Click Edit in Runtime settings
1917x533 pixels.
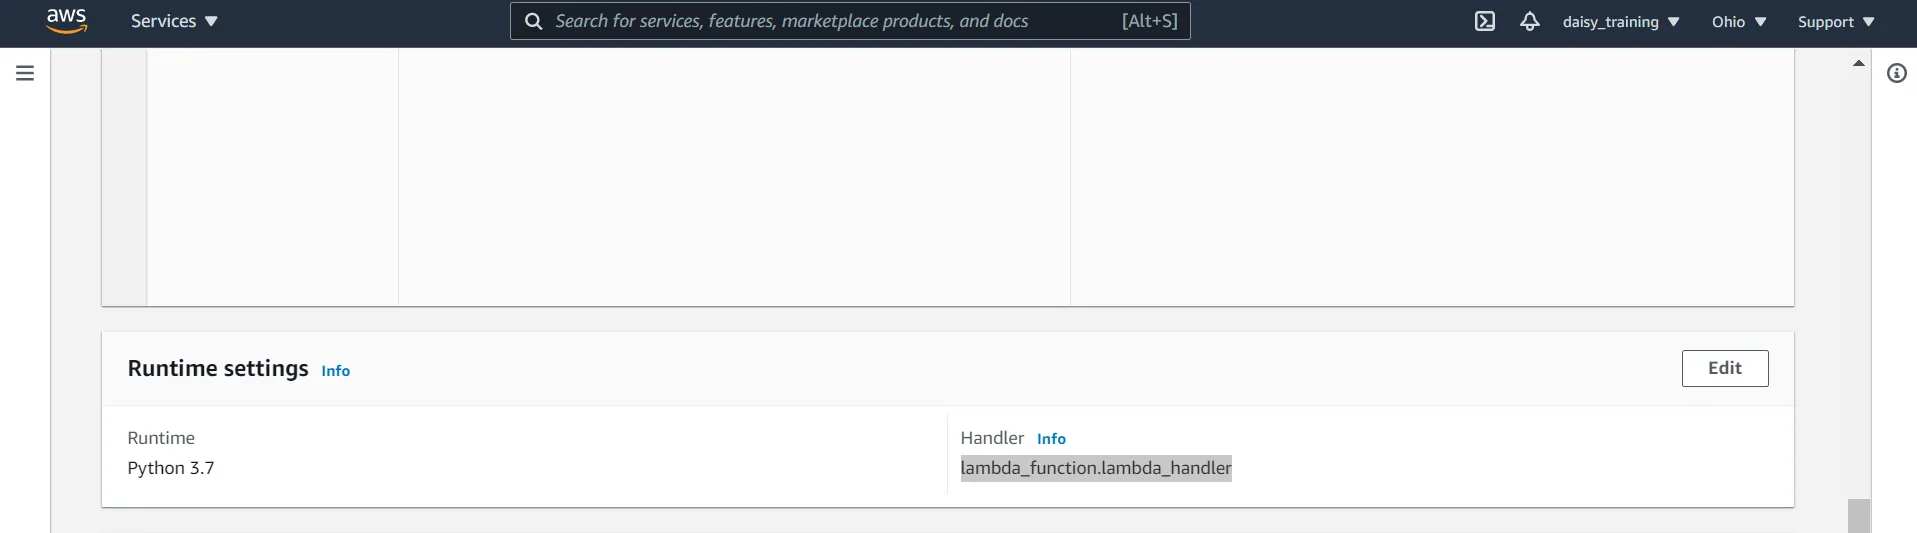(1724, 368)
